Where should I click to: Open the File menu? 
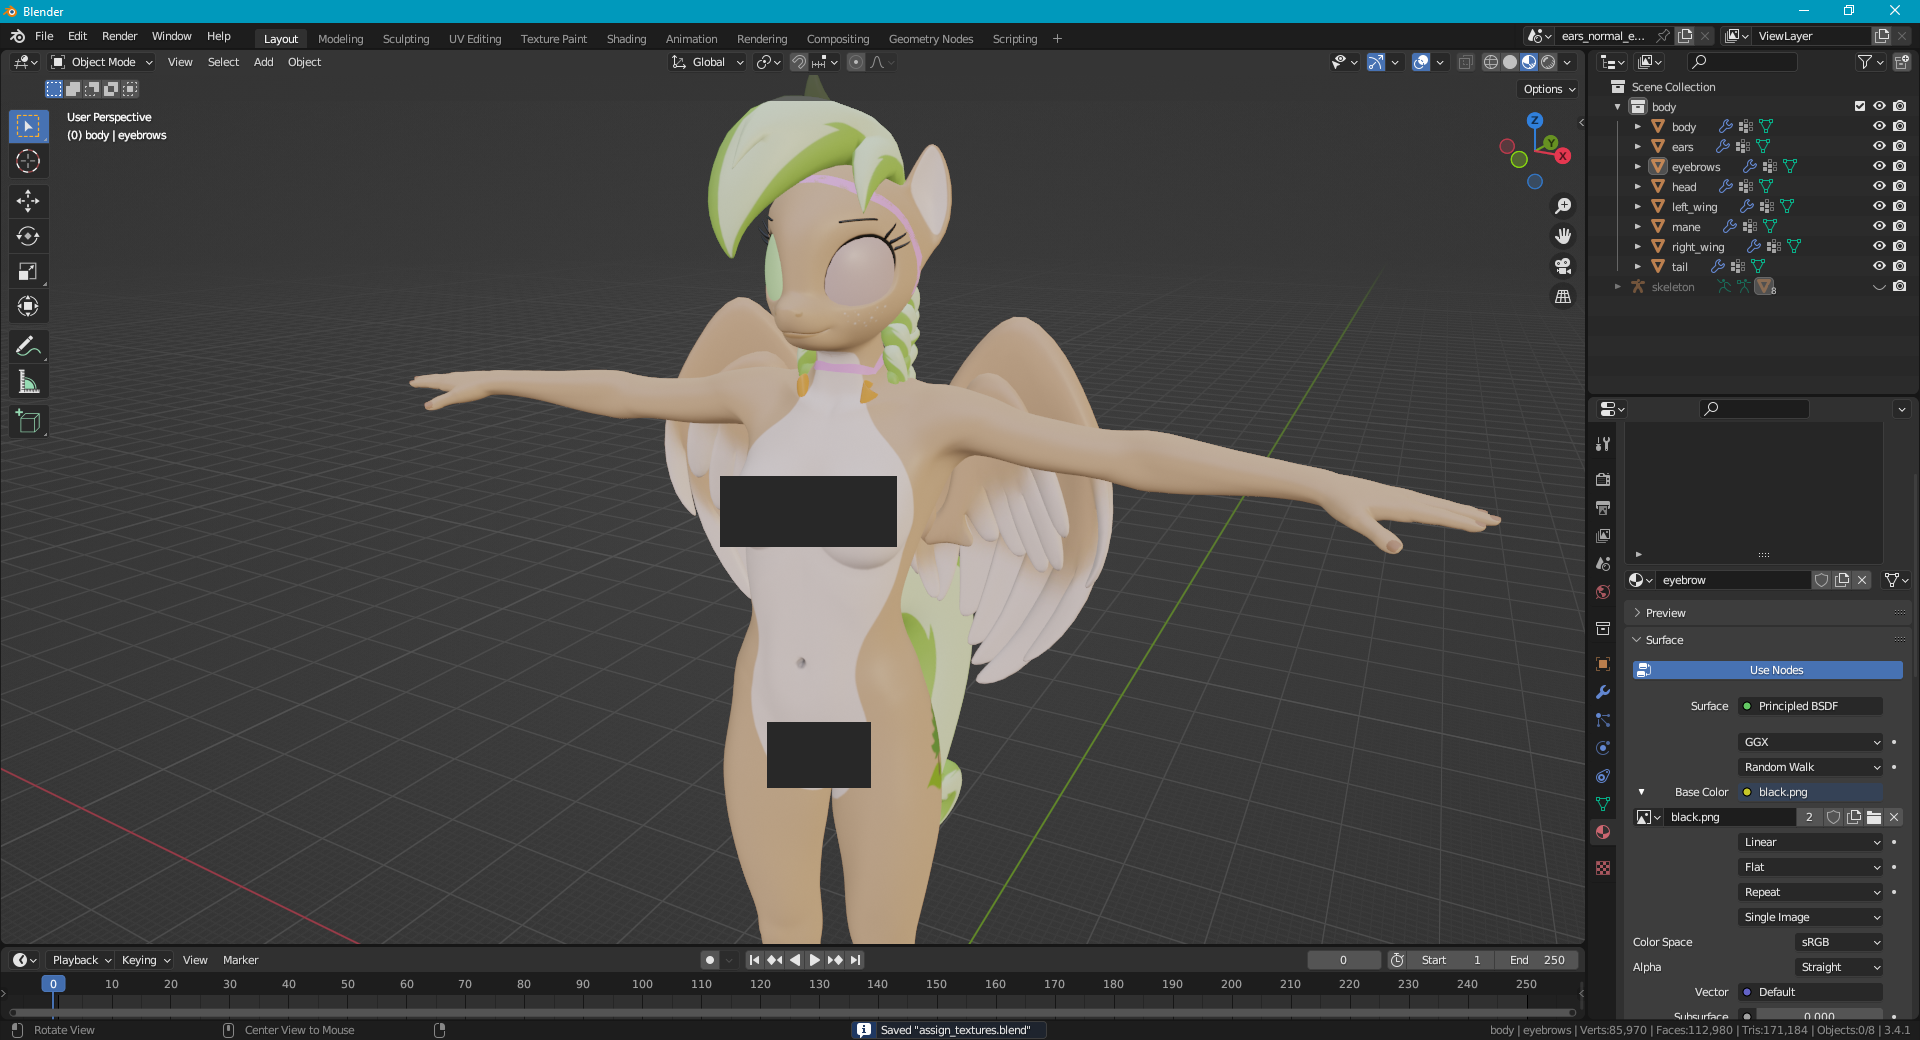(44, 36)
